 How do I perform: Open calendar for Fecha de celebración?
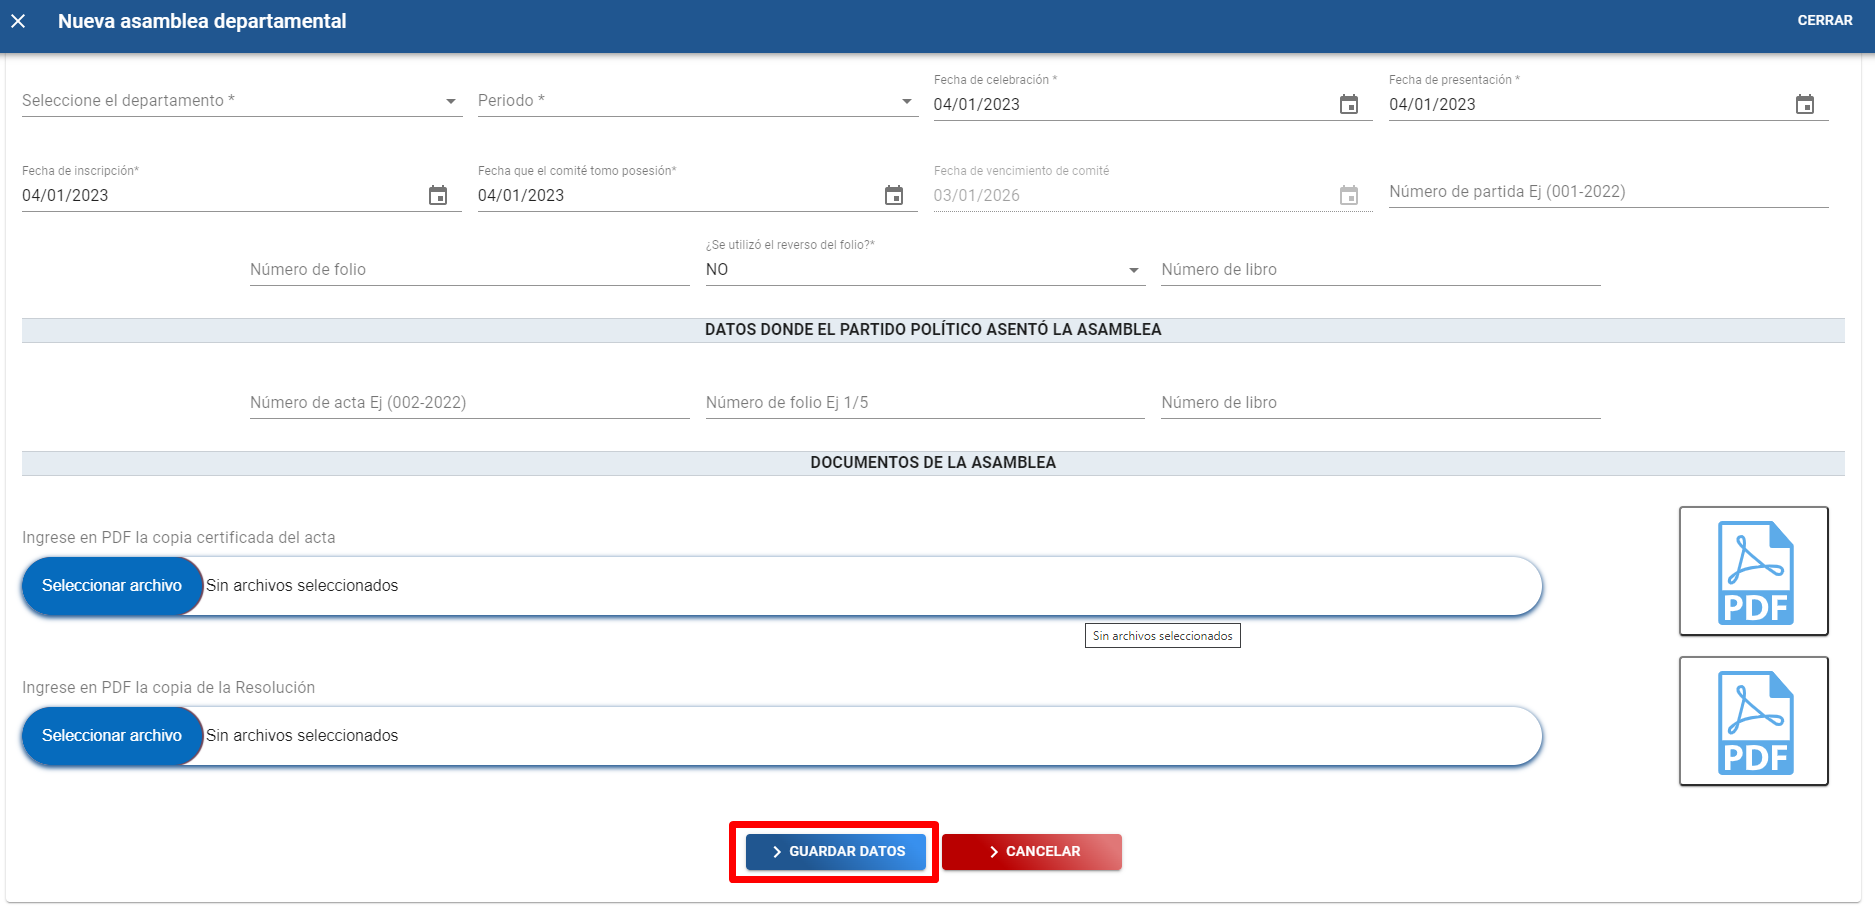tap(1348, 105)
